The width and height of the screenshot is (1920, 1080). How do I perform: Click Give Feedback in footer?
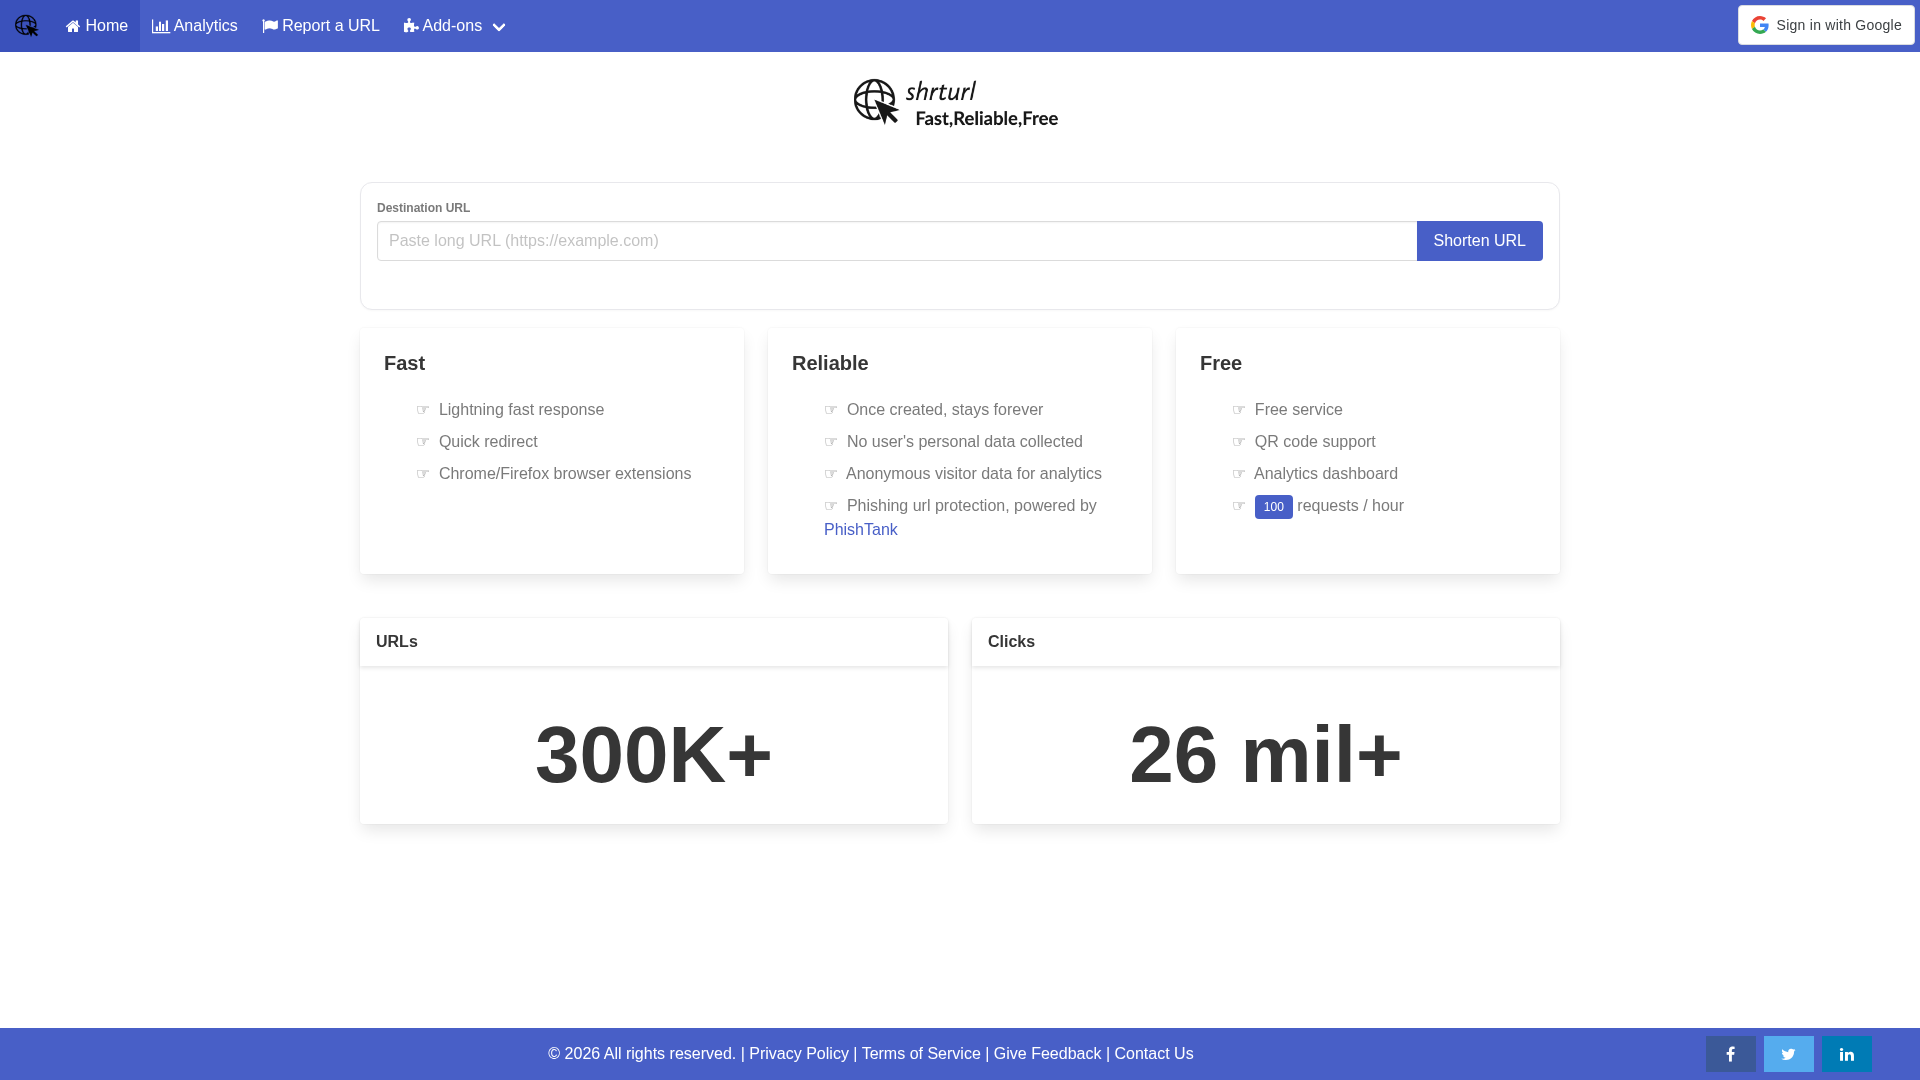[x=1047, y=1054]
